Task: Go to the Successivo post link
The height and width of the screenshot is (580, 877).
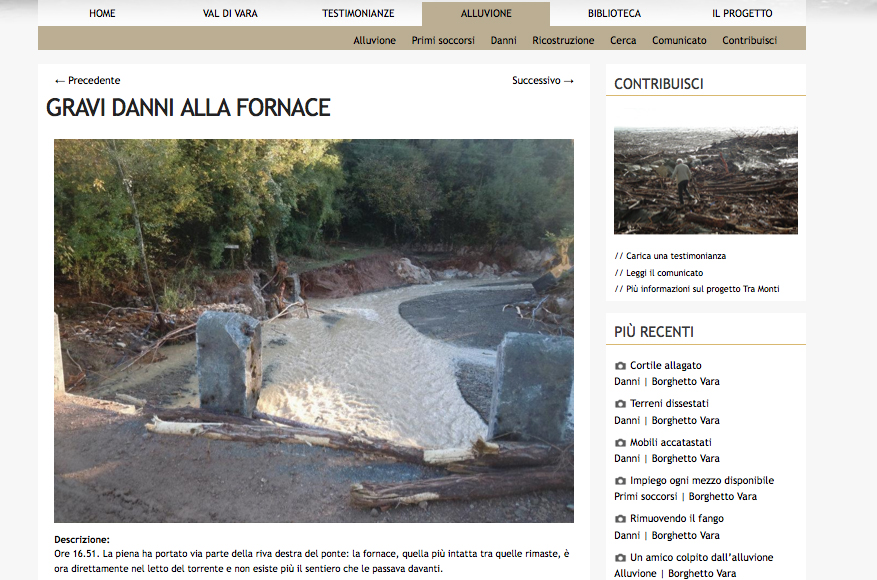Action: click(x=543, y=81)
